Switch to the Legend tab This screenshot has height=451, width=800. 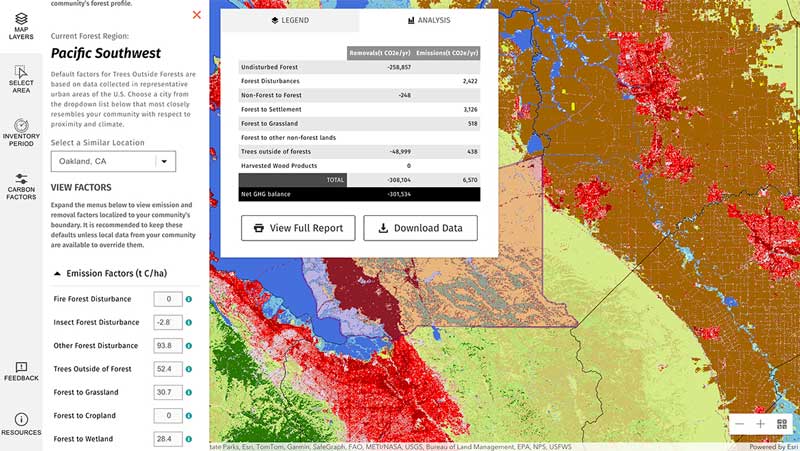tap(290, 20)
